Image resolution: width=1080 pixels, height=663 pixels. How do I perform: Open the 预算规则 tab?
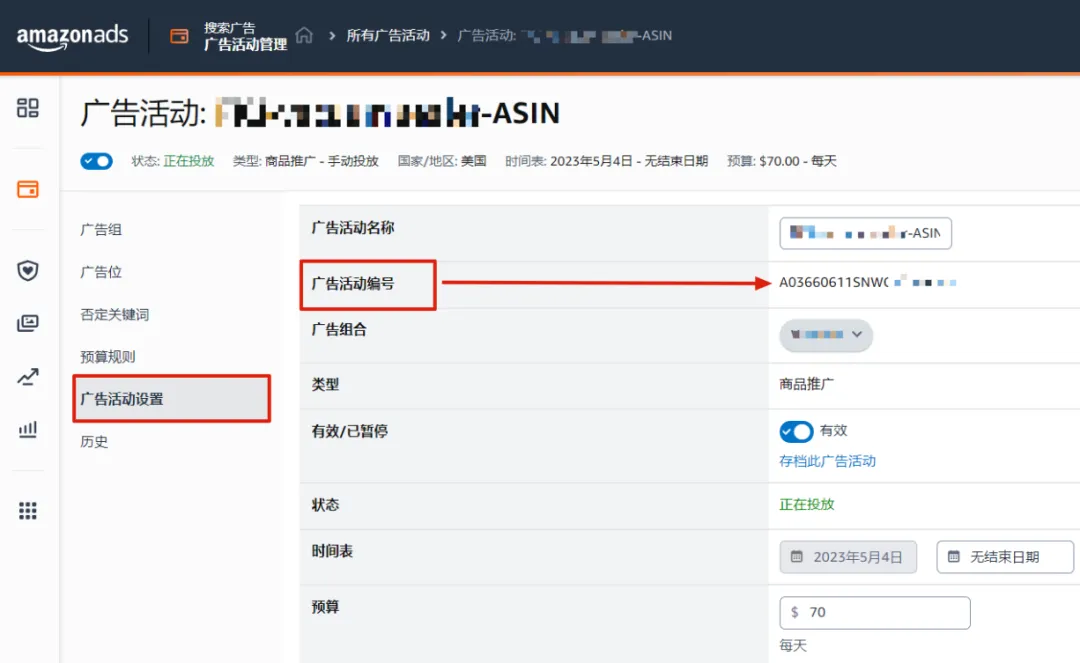108,357
